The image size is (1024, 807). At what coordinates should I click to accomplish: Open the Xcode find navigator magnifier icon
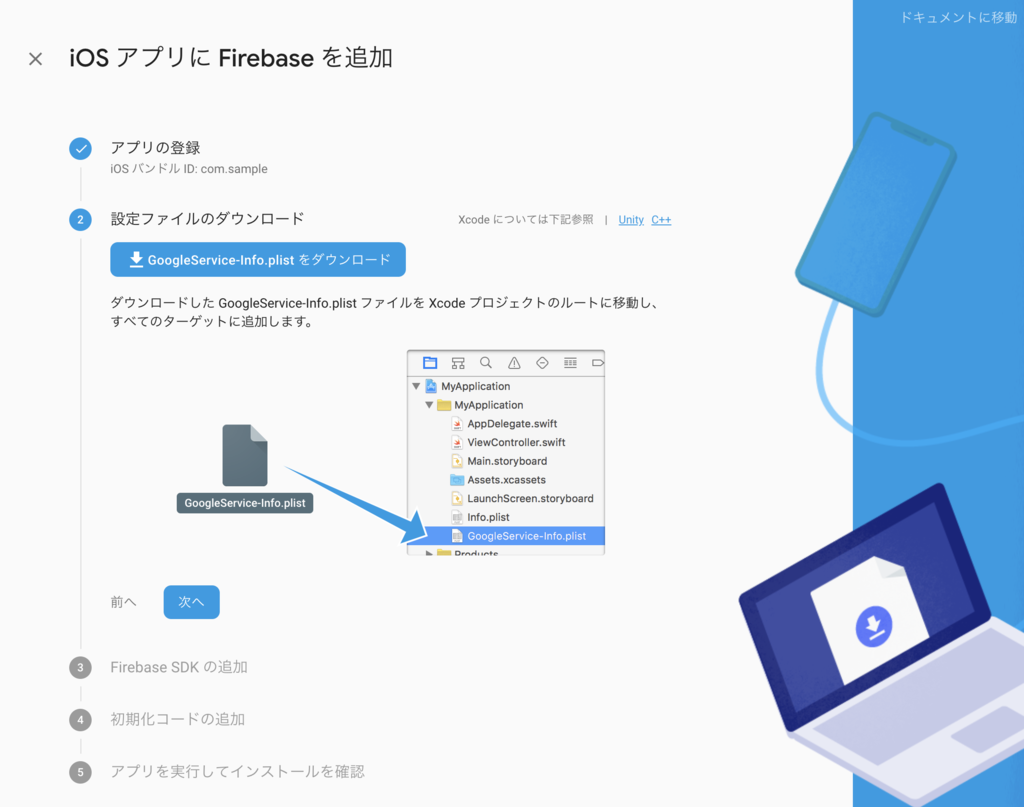pos(486,363)
